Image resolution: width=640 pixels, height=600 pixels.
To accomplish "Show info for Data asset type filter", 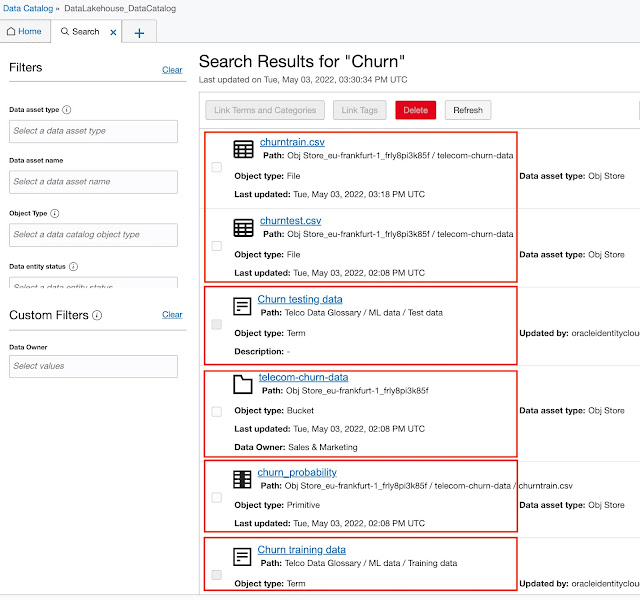I will pyautogui.click(x=67, y=110).
